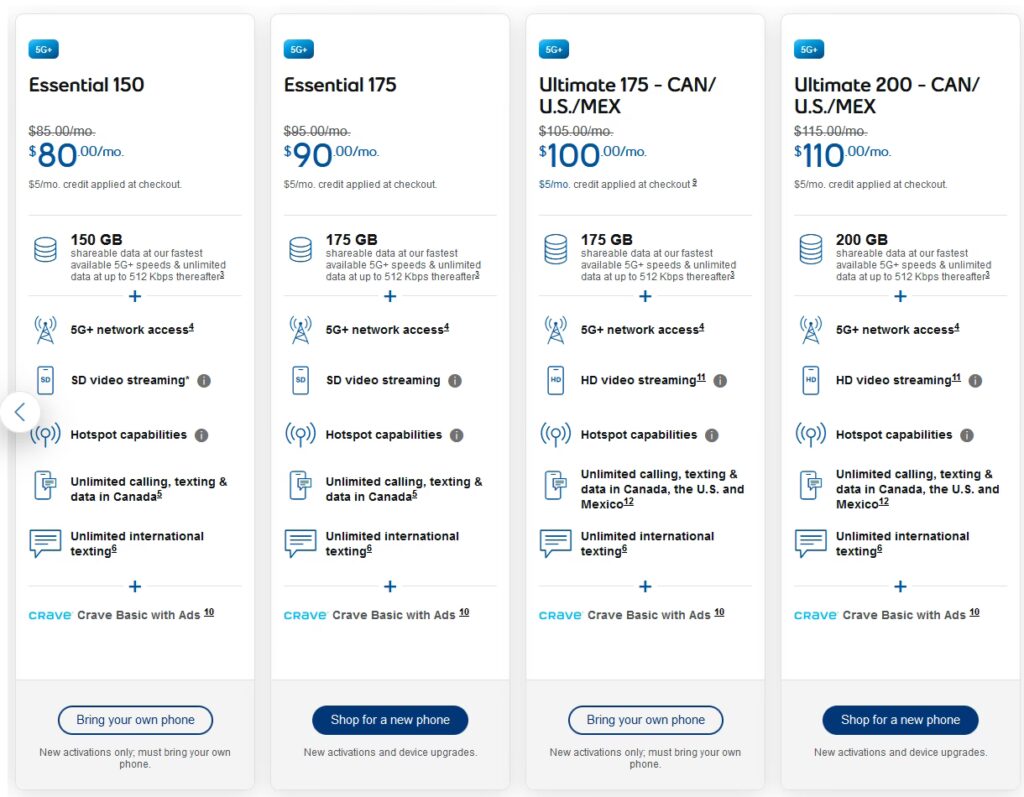The width and height of the screenshot is (1024, 797).
Task: Click the data stack icon on Essential 175
Action: 300,249
